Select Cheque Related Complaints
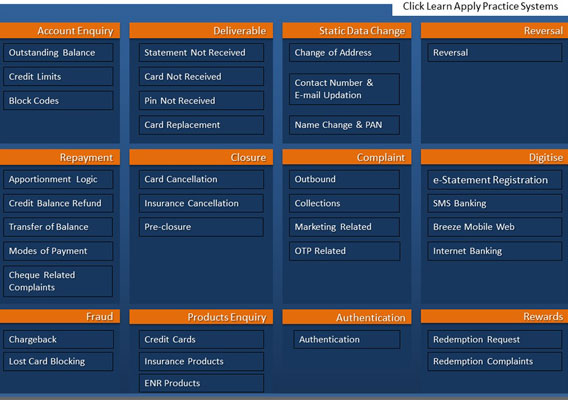568x400 pixels. [x=58, y=281]
